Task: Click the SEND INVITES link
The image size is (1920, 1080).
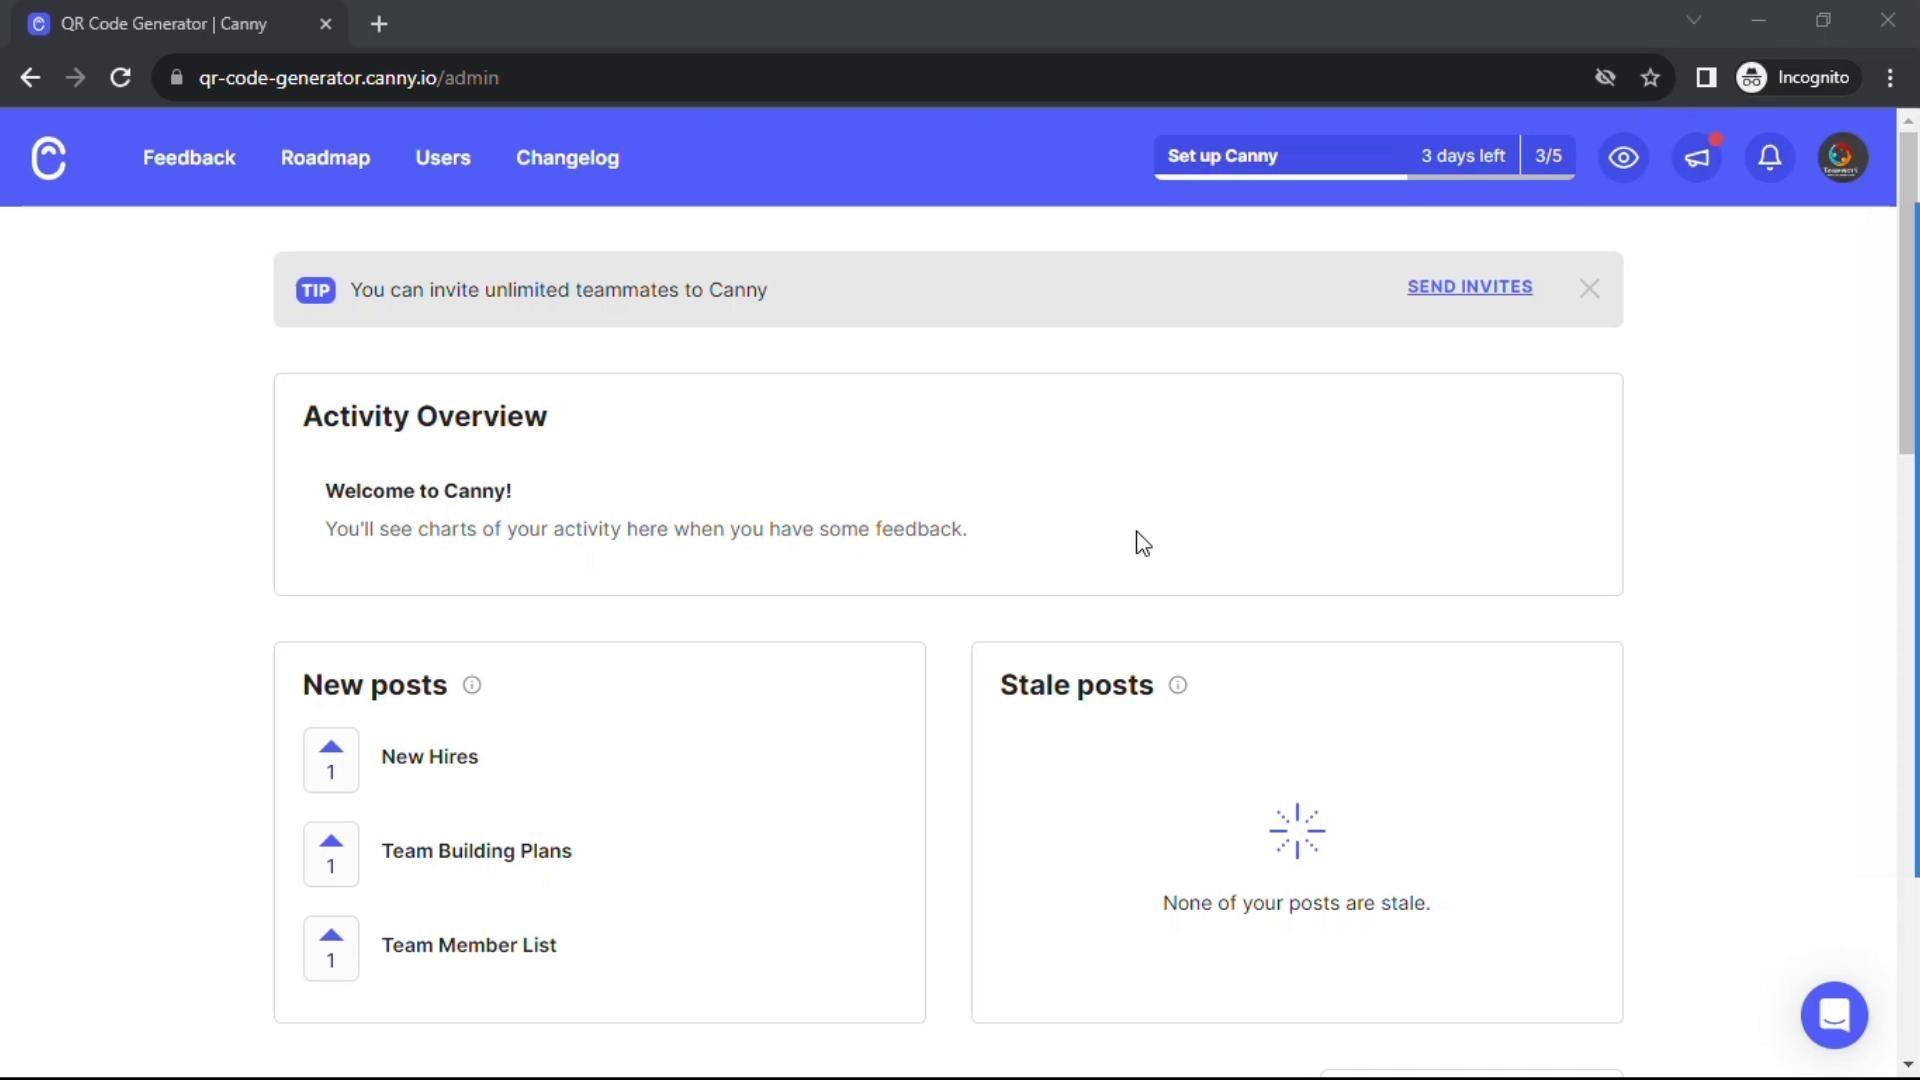Action: point(1469,287)
